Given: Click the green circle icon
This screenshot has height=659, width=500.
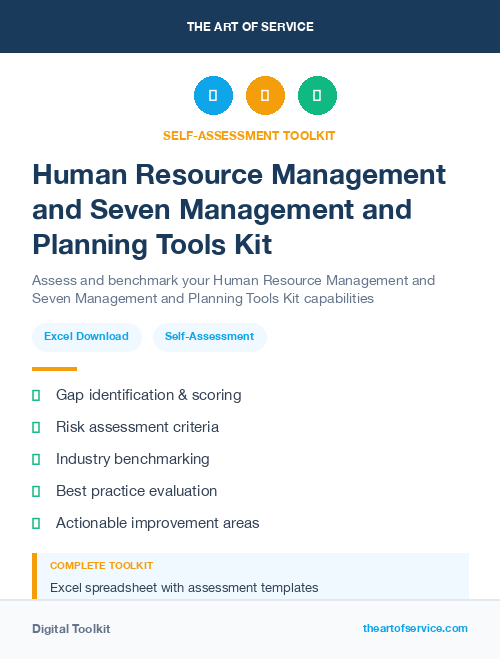Looking at the screenshot, I should pos(317,95).
